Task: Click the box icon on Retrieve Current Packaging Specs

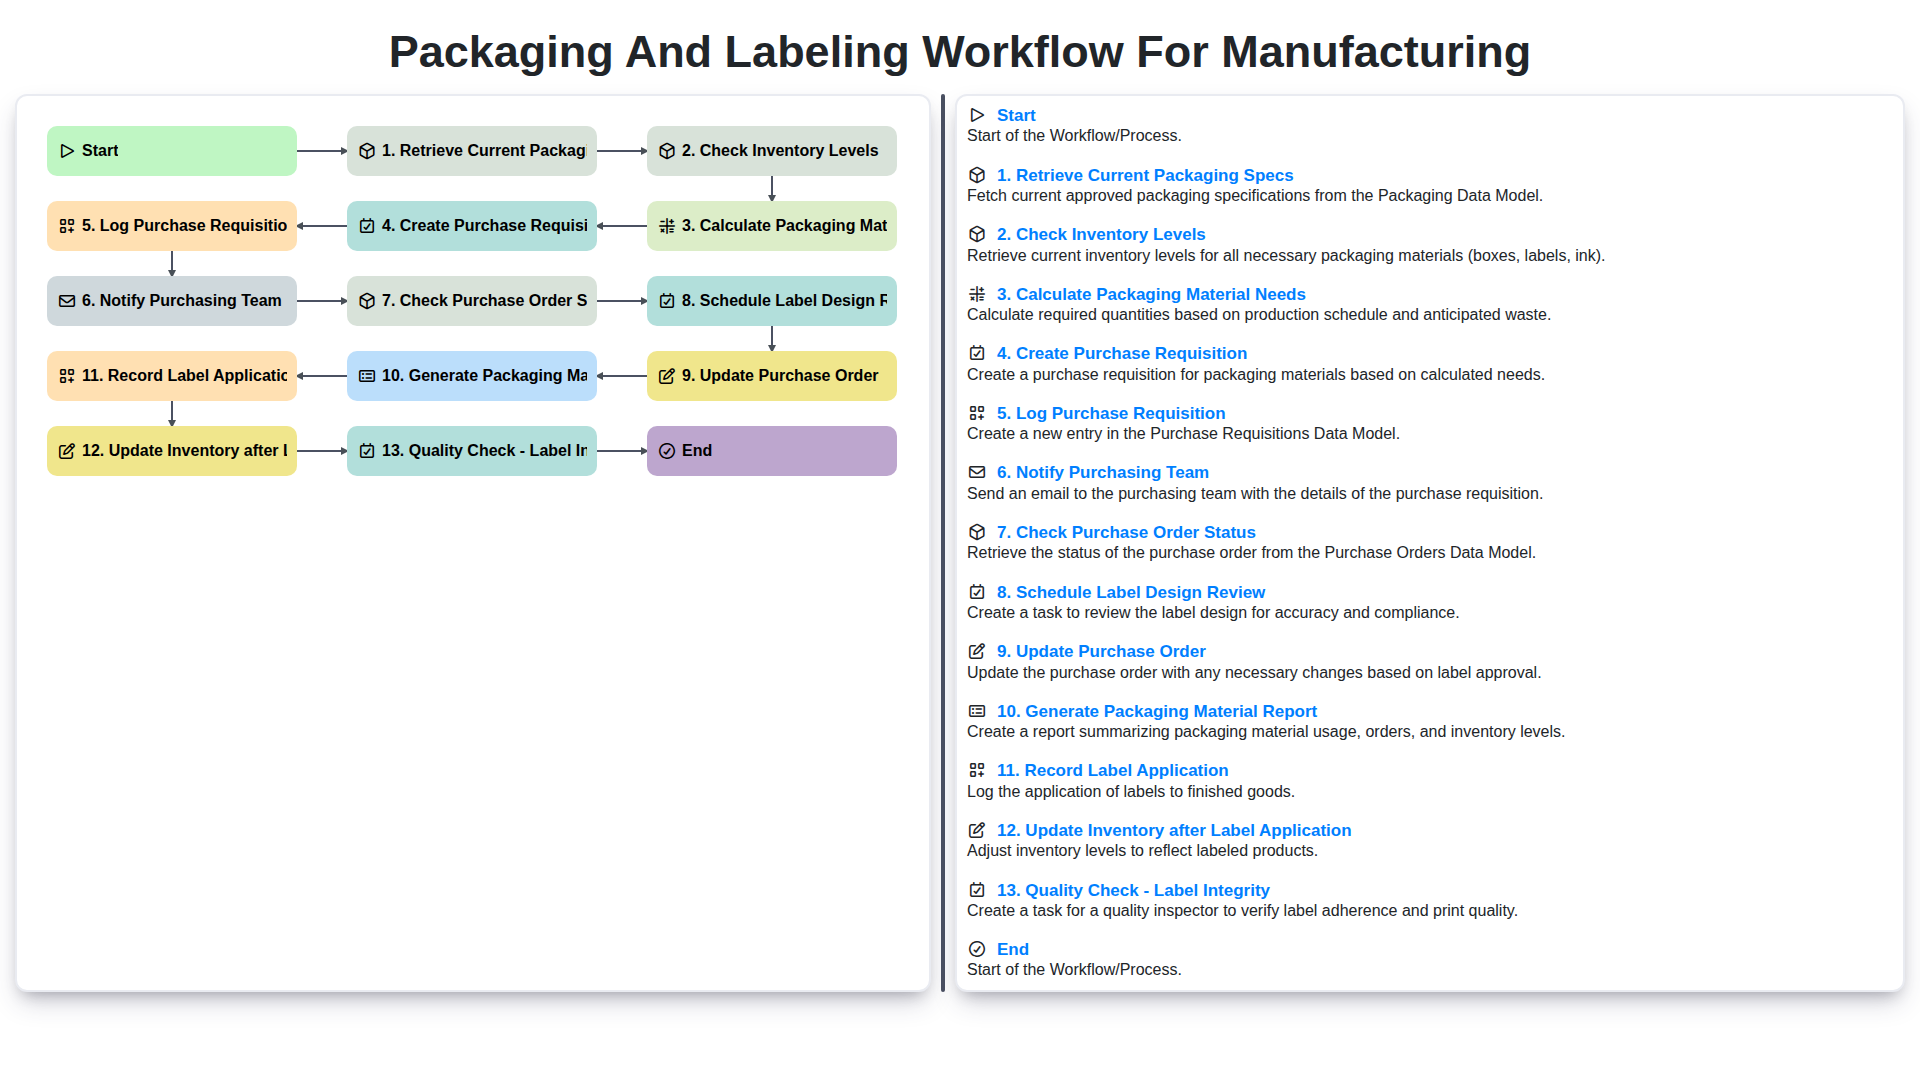Action: (x=367, y=150)
